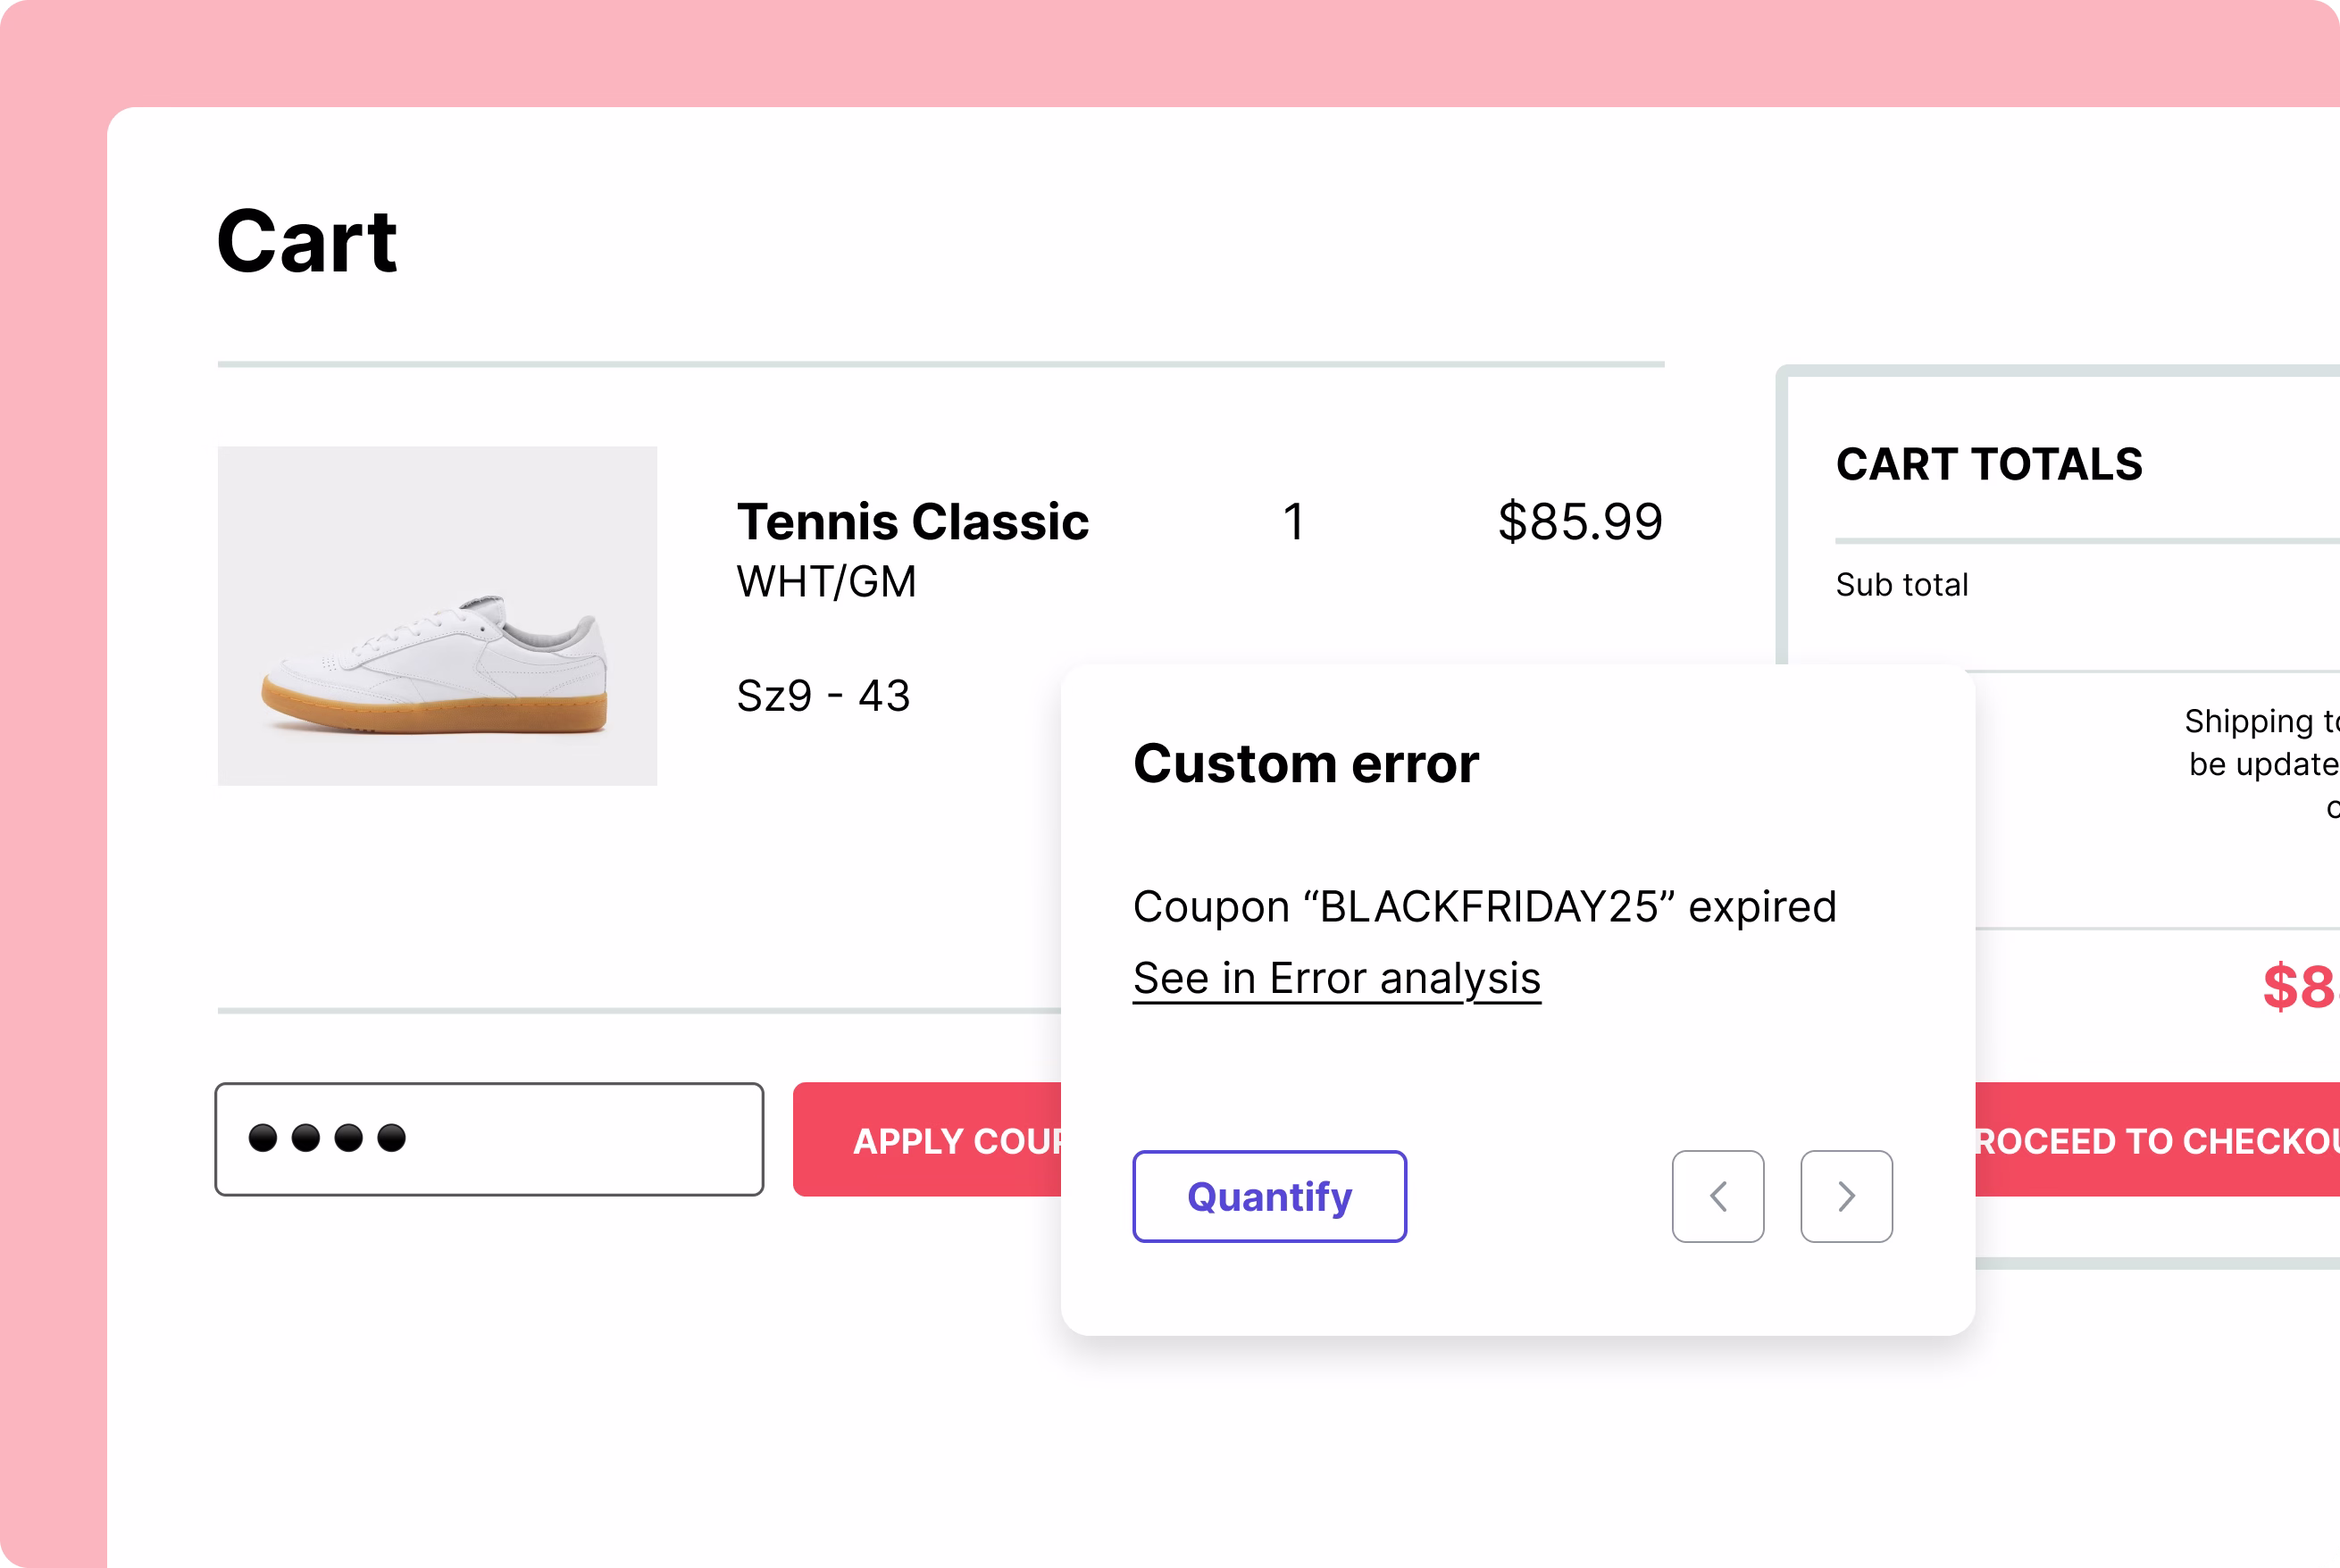Click the Sub total label

click(1901, 585)
